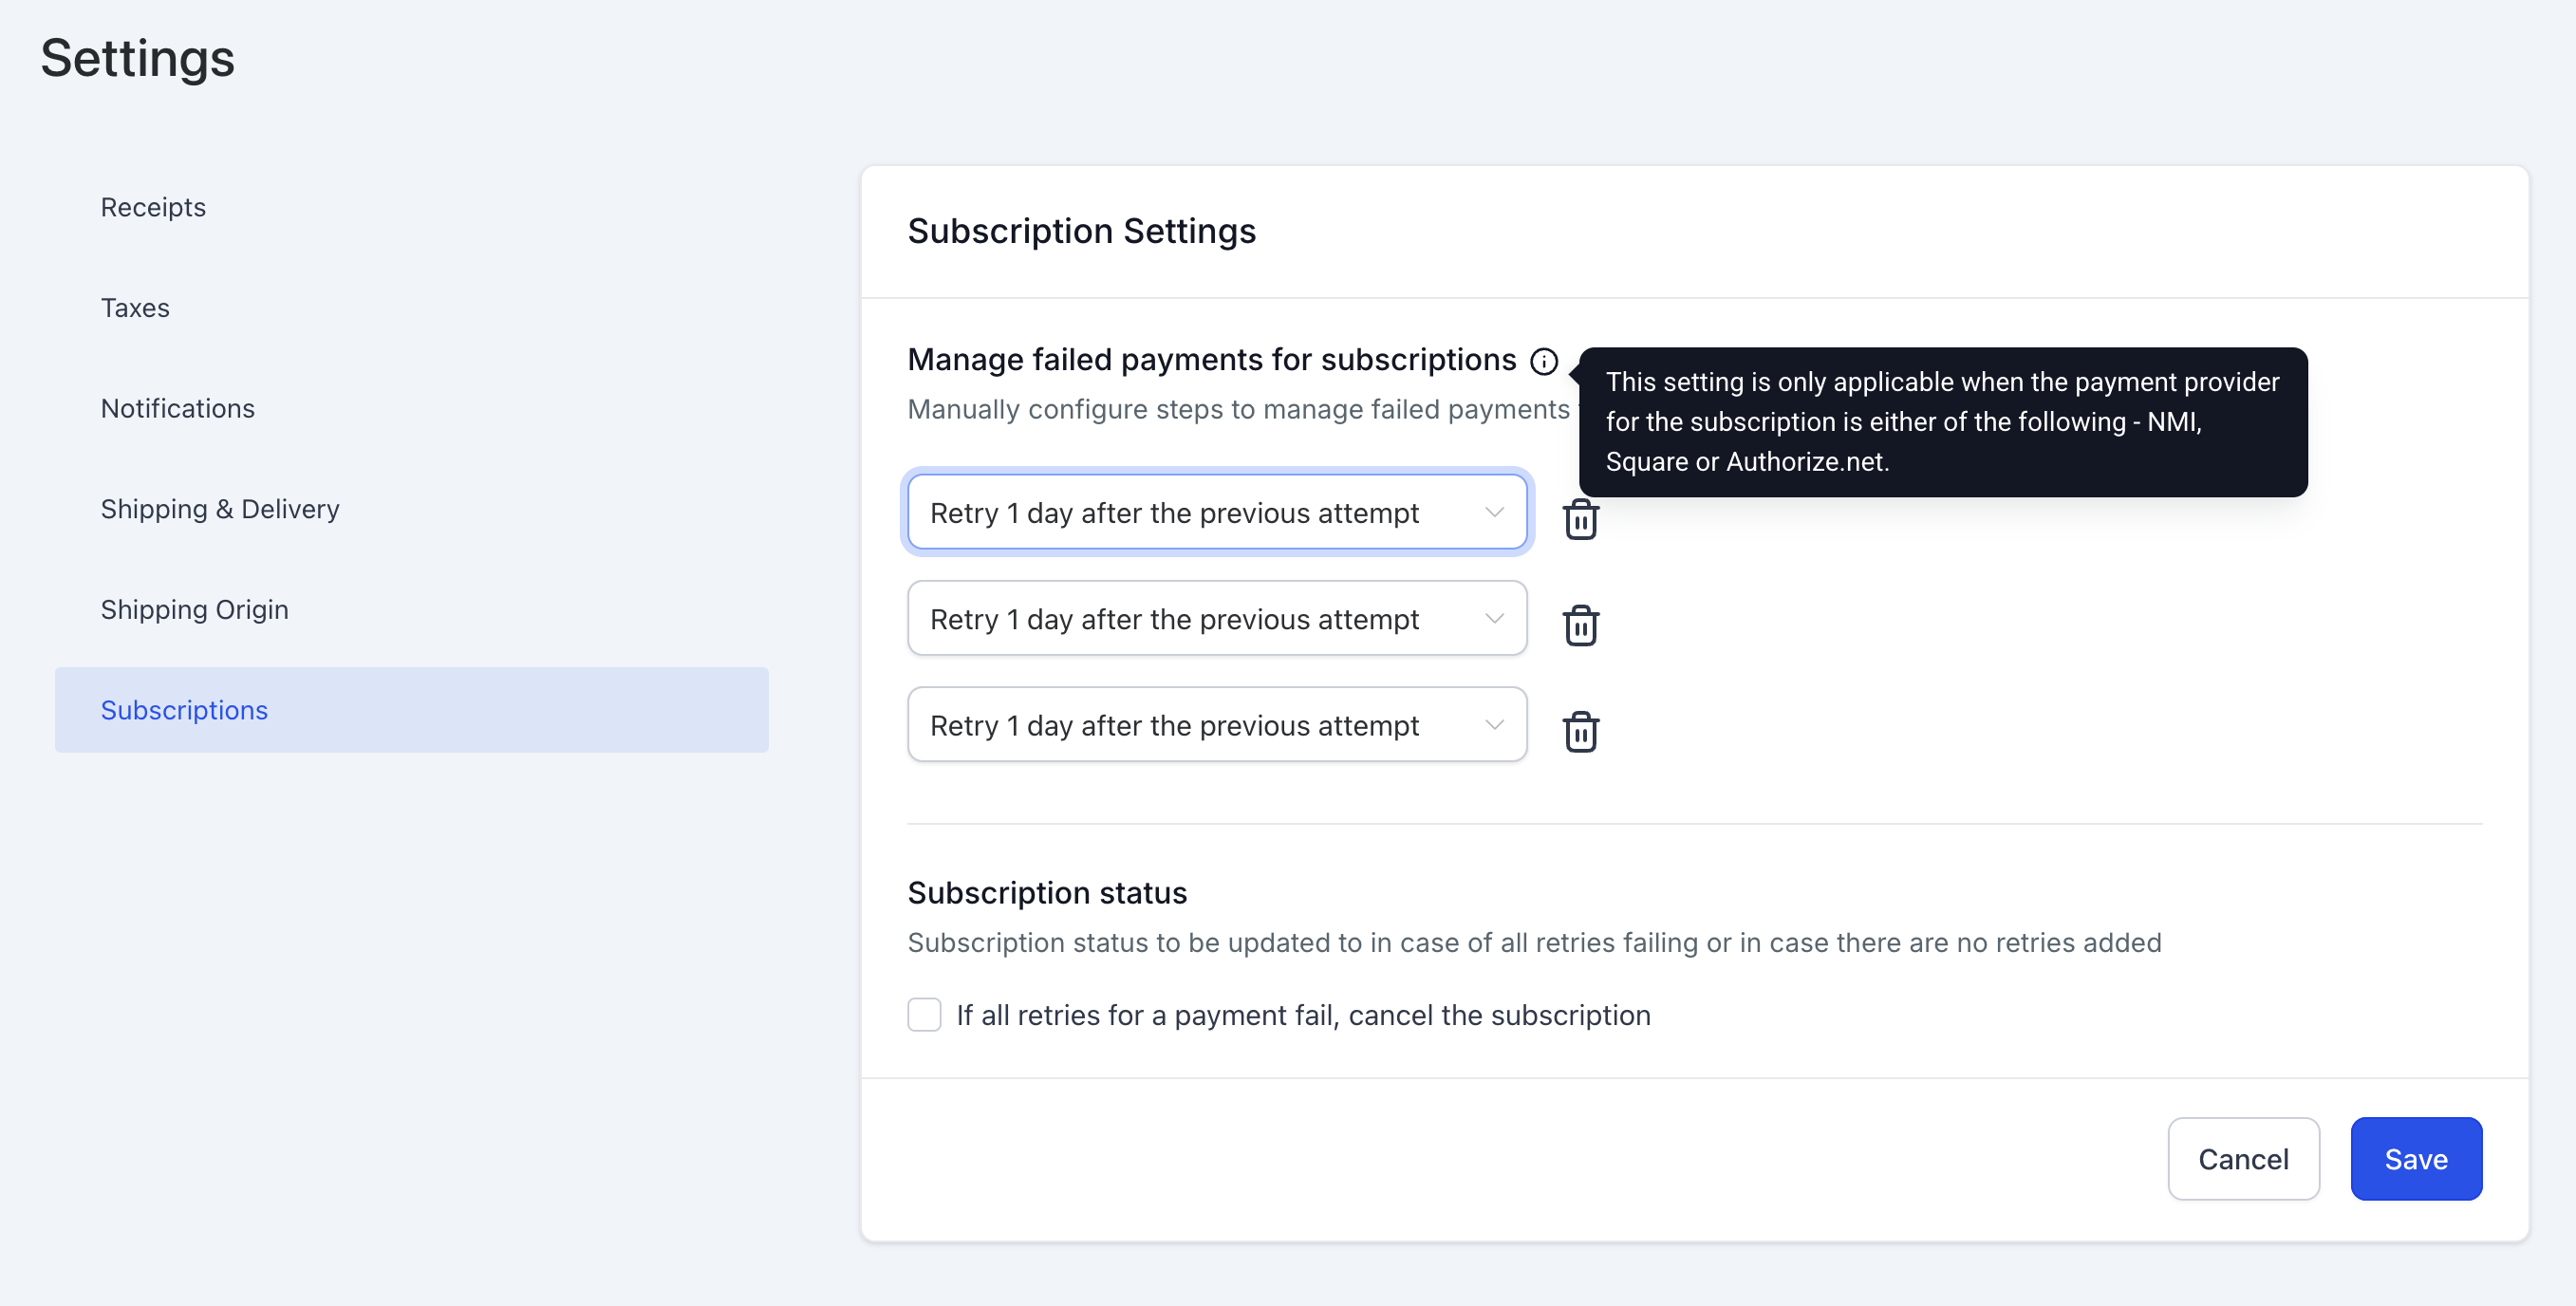Save the subscription settings
Image resolution: width=2576 pixels, height=1306 pixels.
click(x=2415, y=1158)
